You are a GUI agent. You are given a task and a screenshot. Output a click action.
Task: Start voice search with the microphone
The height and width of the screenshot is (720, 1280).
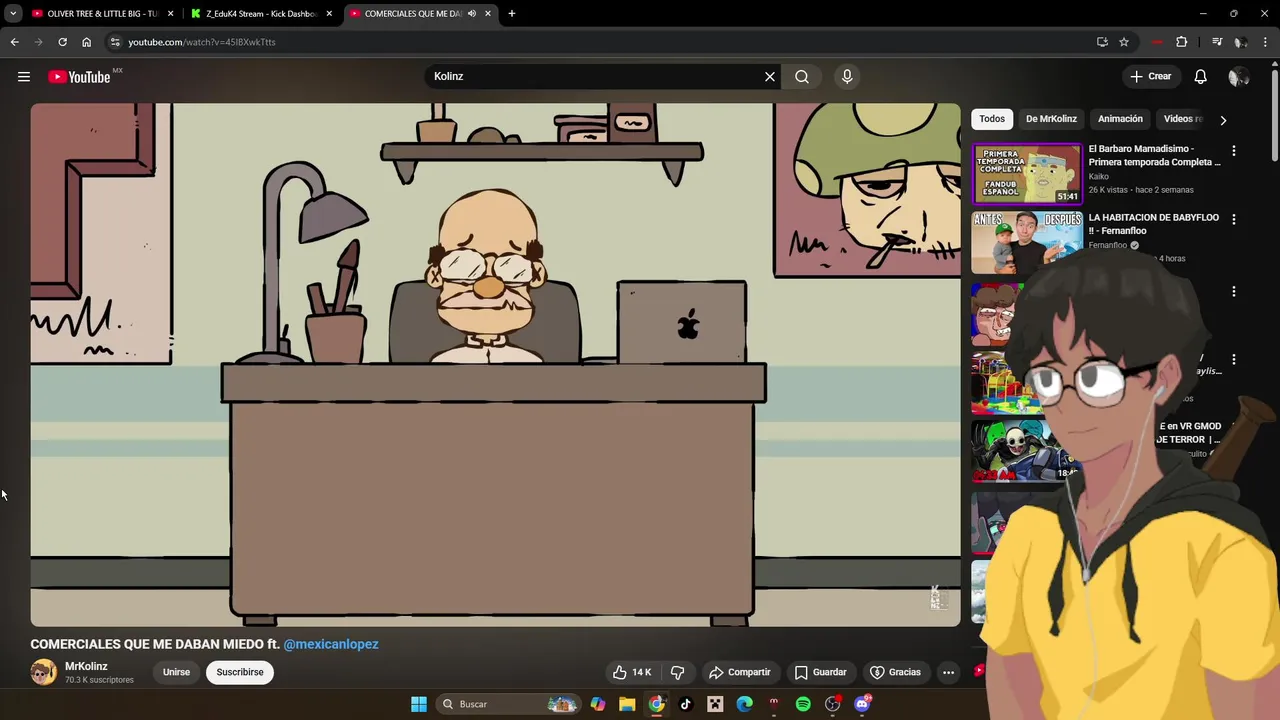tap(847, 76)
